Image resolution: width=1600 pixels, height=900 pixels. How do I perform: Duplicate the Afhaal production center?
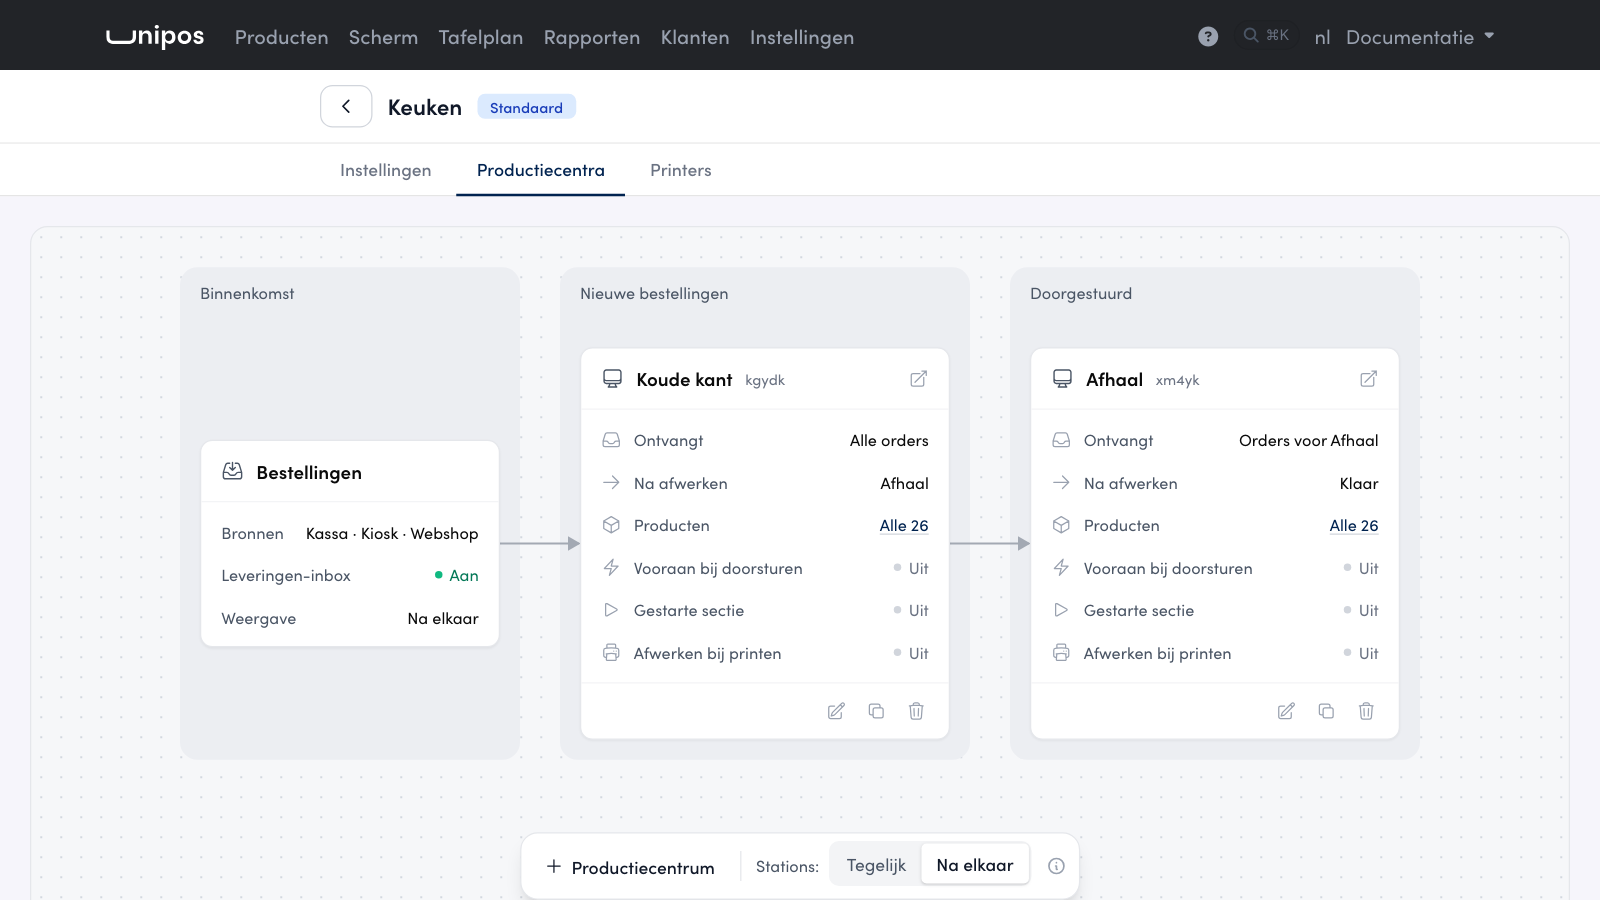[x=1326, y=711]
